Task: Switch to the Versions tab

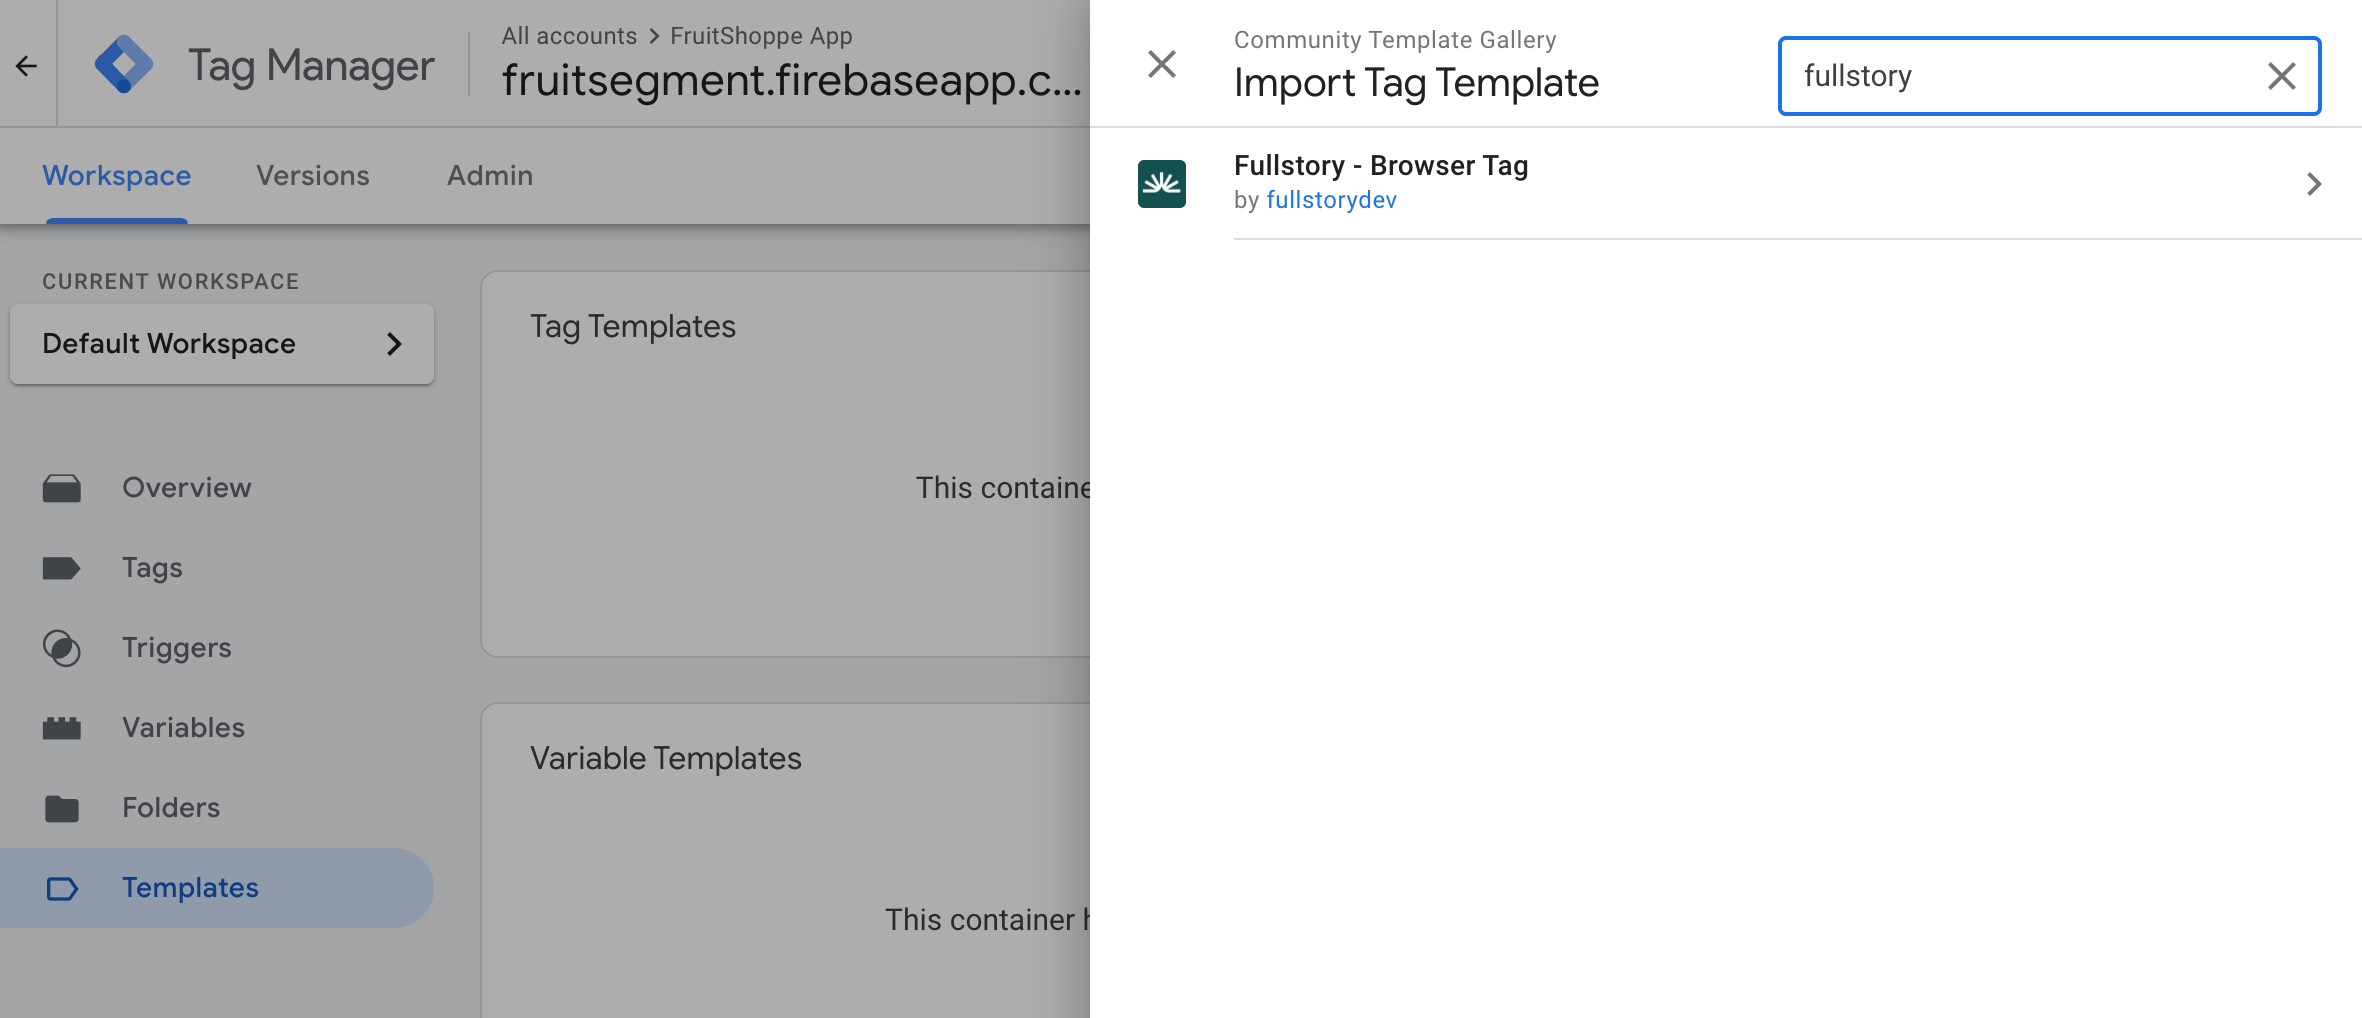Action: pos(313,176)
